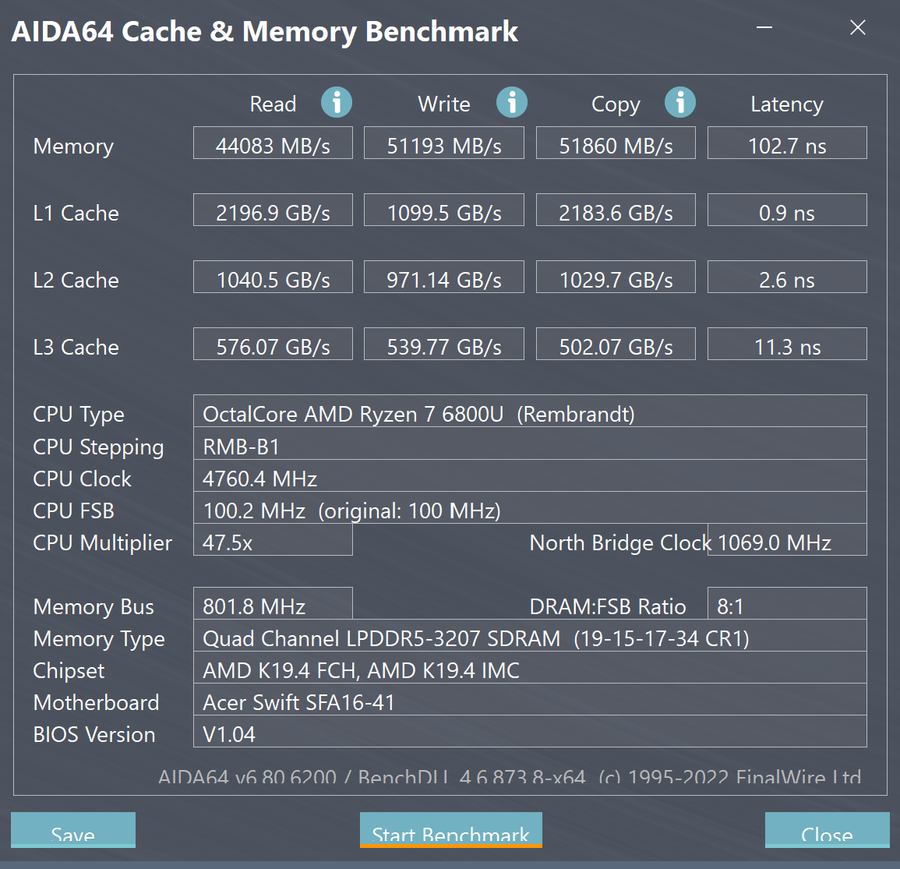Click the Memory Latency value box
The width and height of the screenshot is (900, 869).
tap(787, 143)
